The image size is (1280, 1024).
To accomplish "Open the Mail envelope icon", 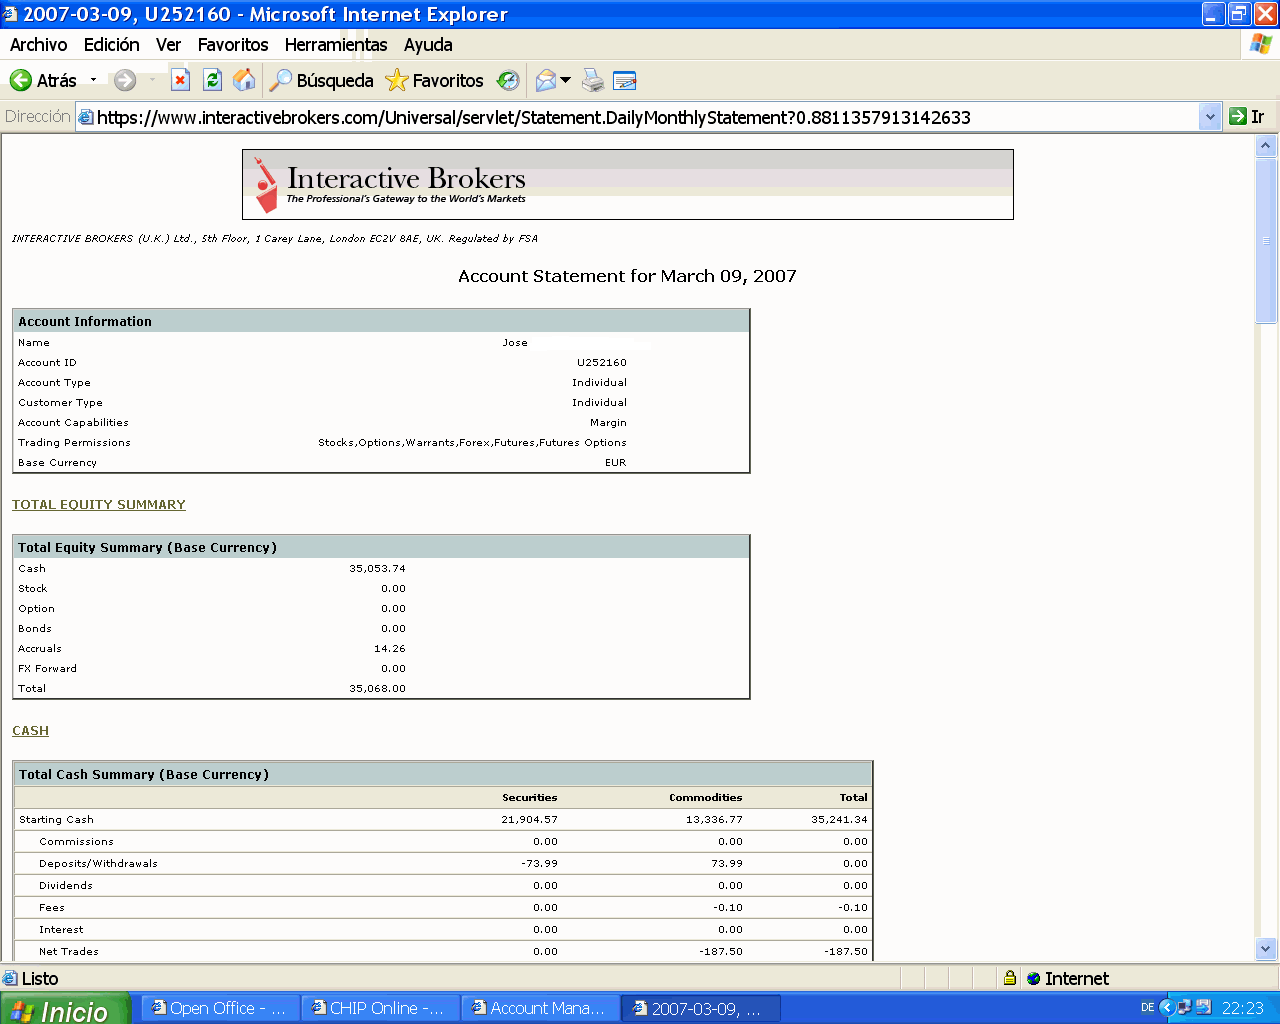I will pyautogui.click(x=546, y=80).
